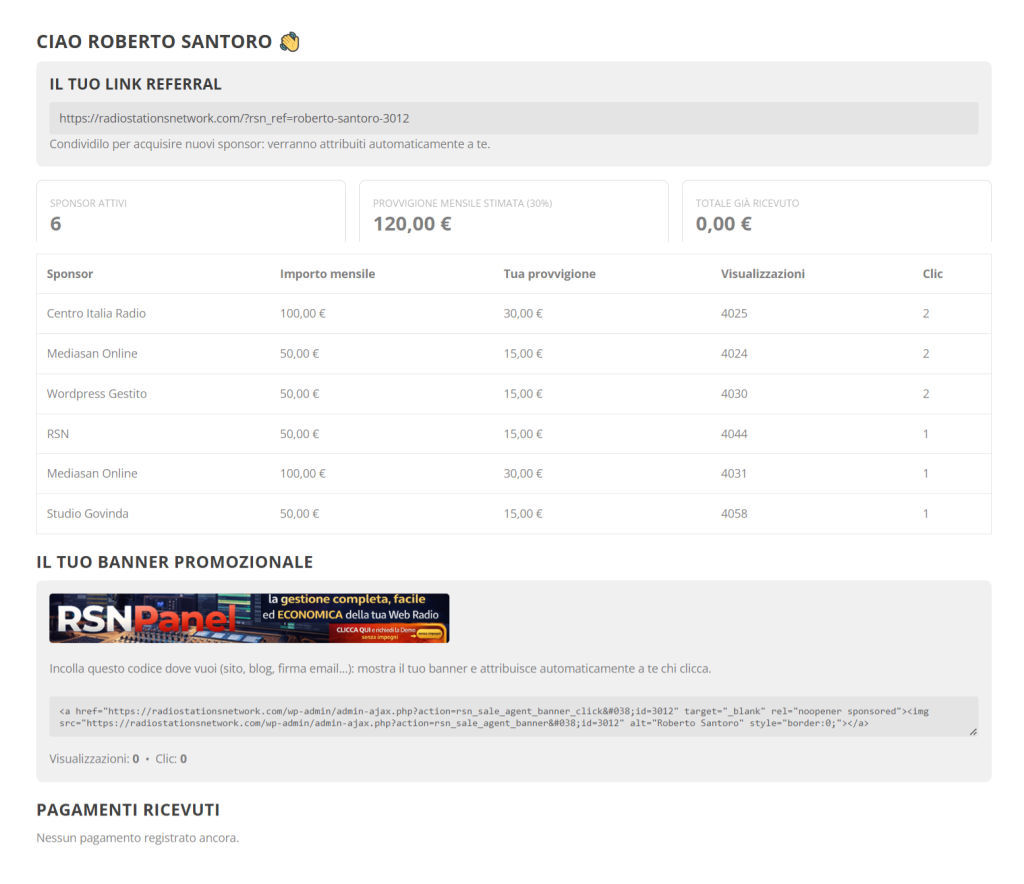Click the 4058 views value
This screenshot has width=1024, height=884.
click(734, 514)
